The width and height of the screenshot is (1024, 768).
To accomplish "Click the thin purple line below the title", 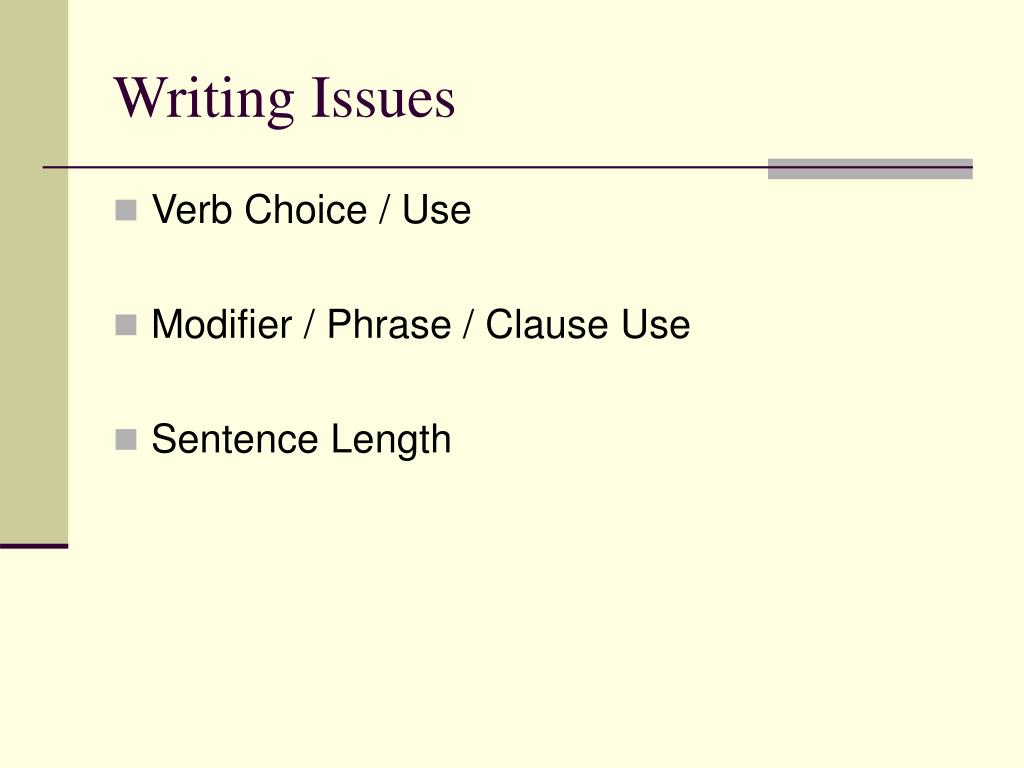I will [x=405, y=168].
